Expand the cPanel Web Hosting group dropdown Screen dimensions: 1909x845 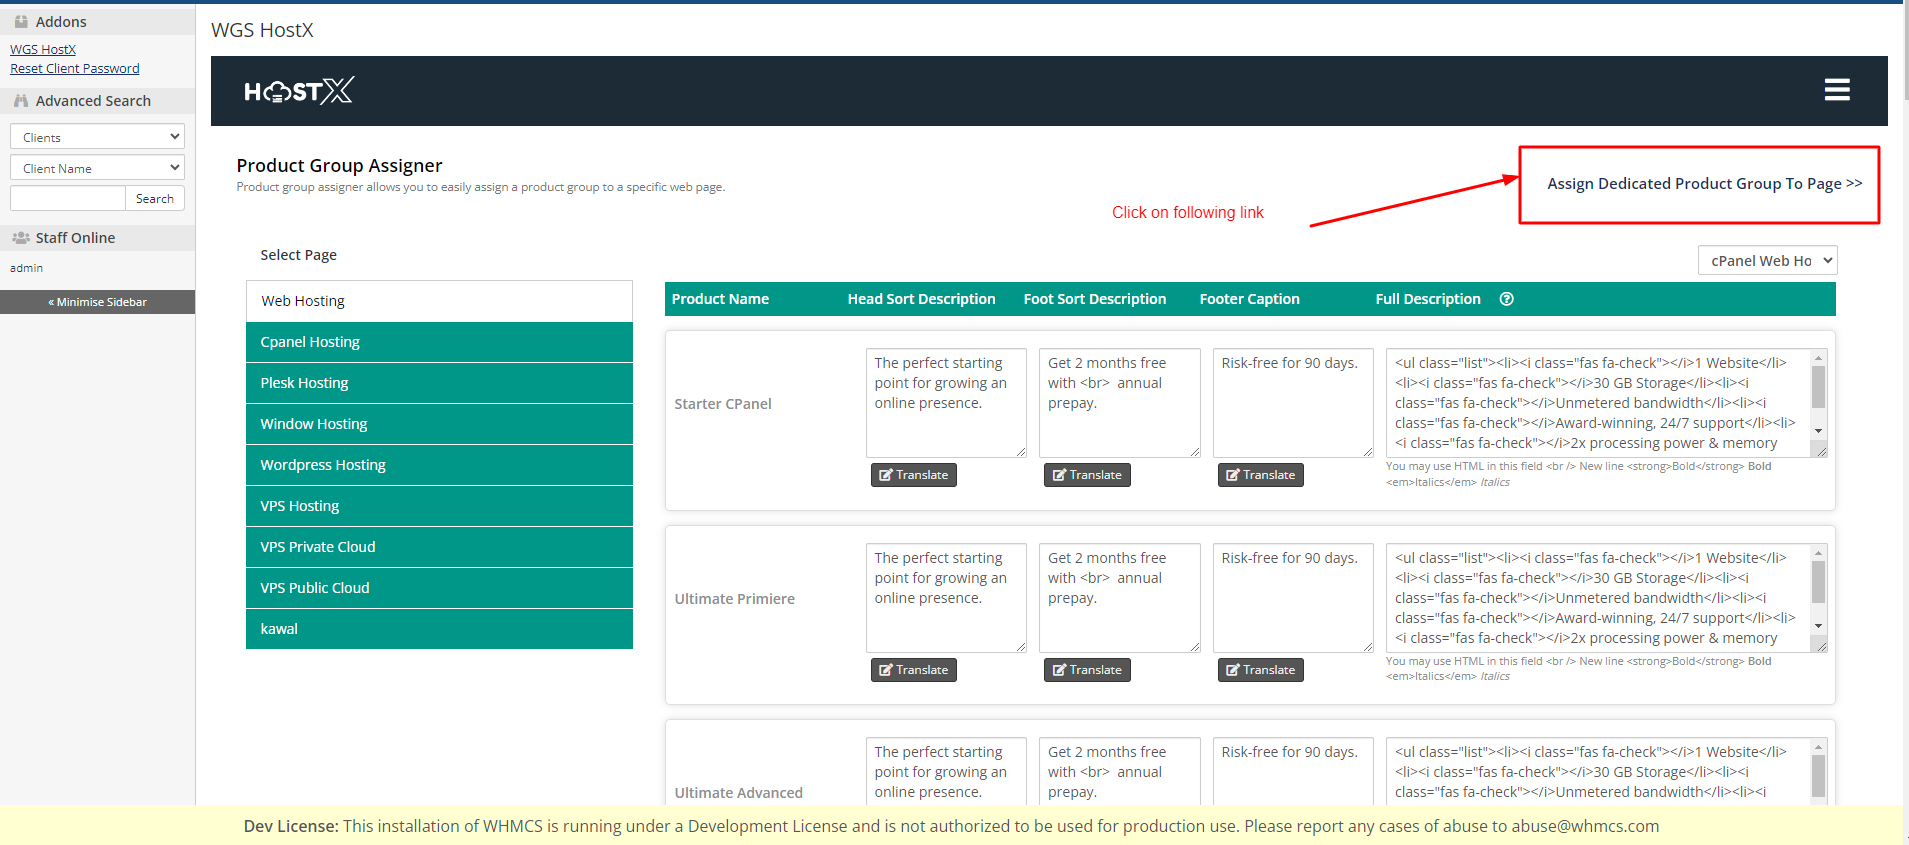pos(1767,261)
